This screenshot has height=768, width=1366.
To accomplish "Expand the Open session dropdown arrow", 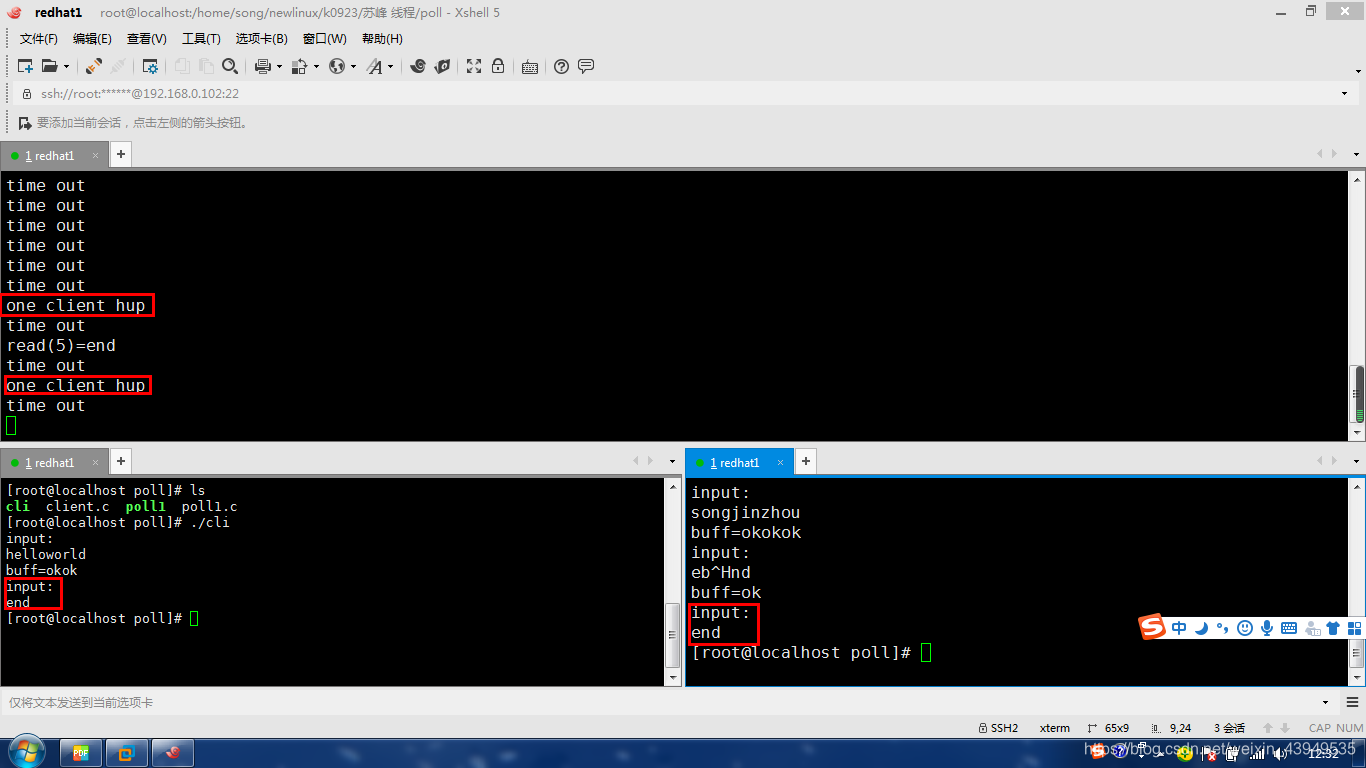I will pyautogui.click(x=67, y=67).
